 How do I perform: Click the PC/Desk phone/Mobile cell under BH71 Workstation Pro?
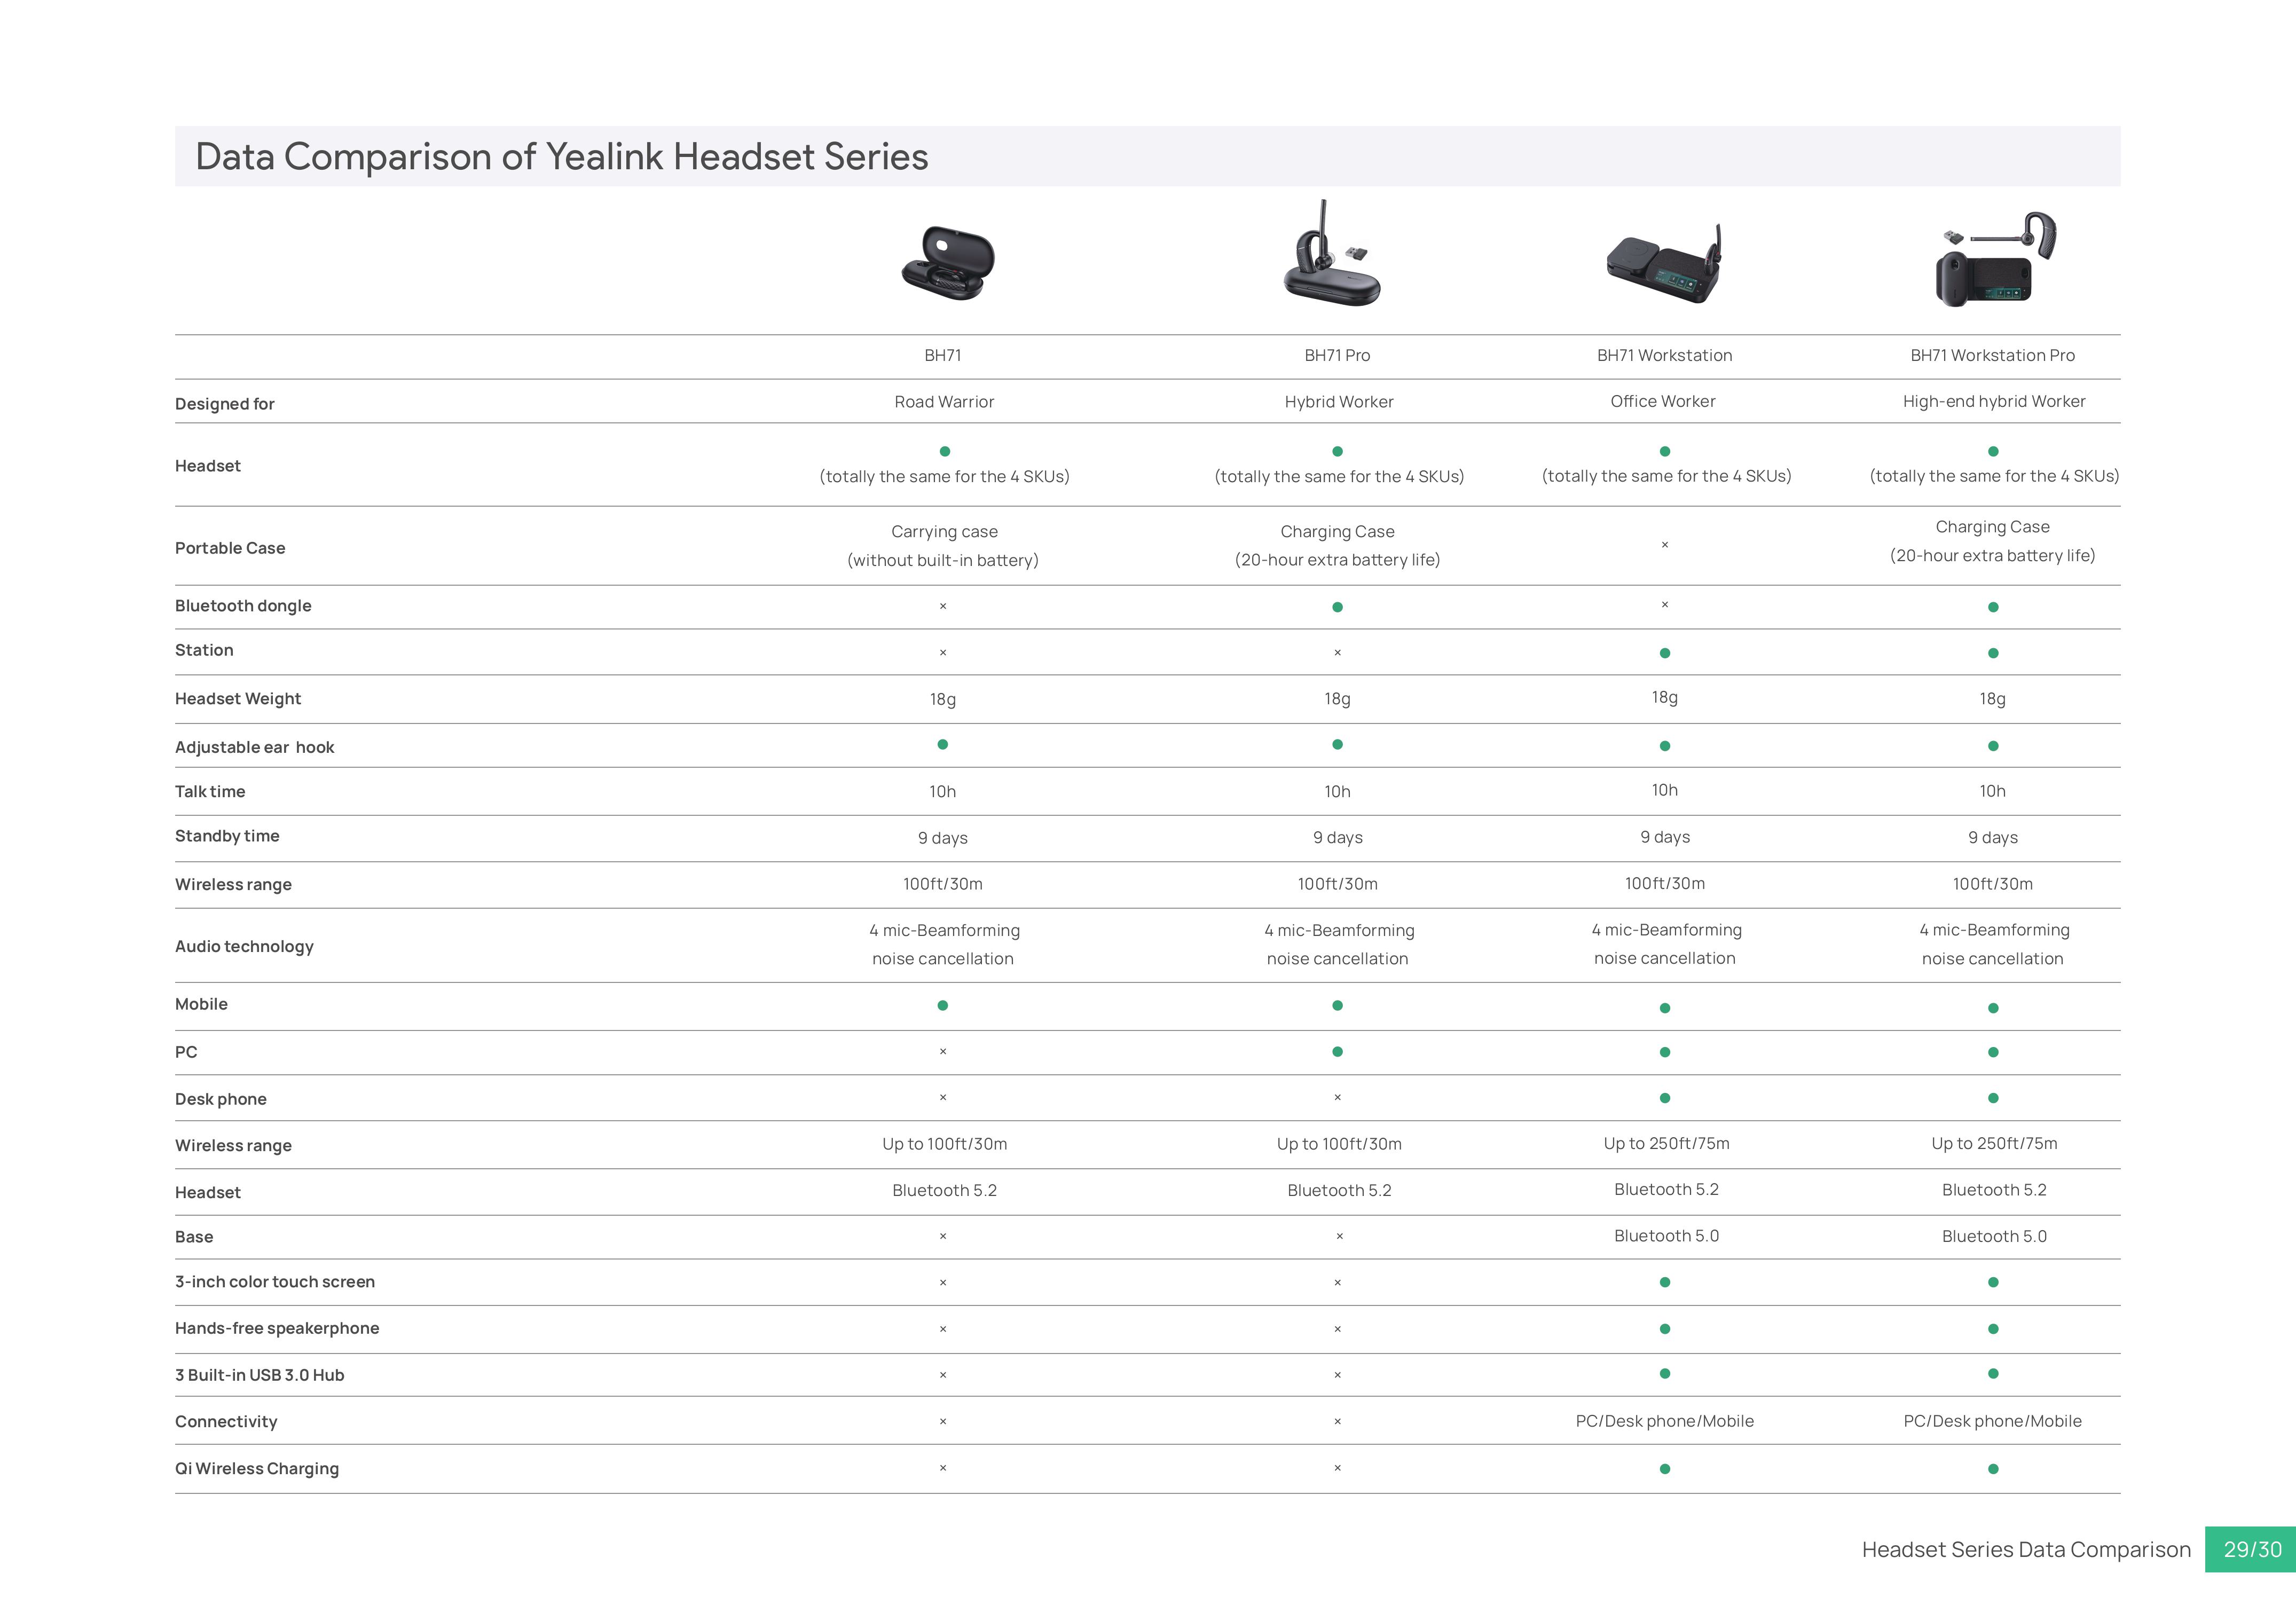coord(1992,1422)
